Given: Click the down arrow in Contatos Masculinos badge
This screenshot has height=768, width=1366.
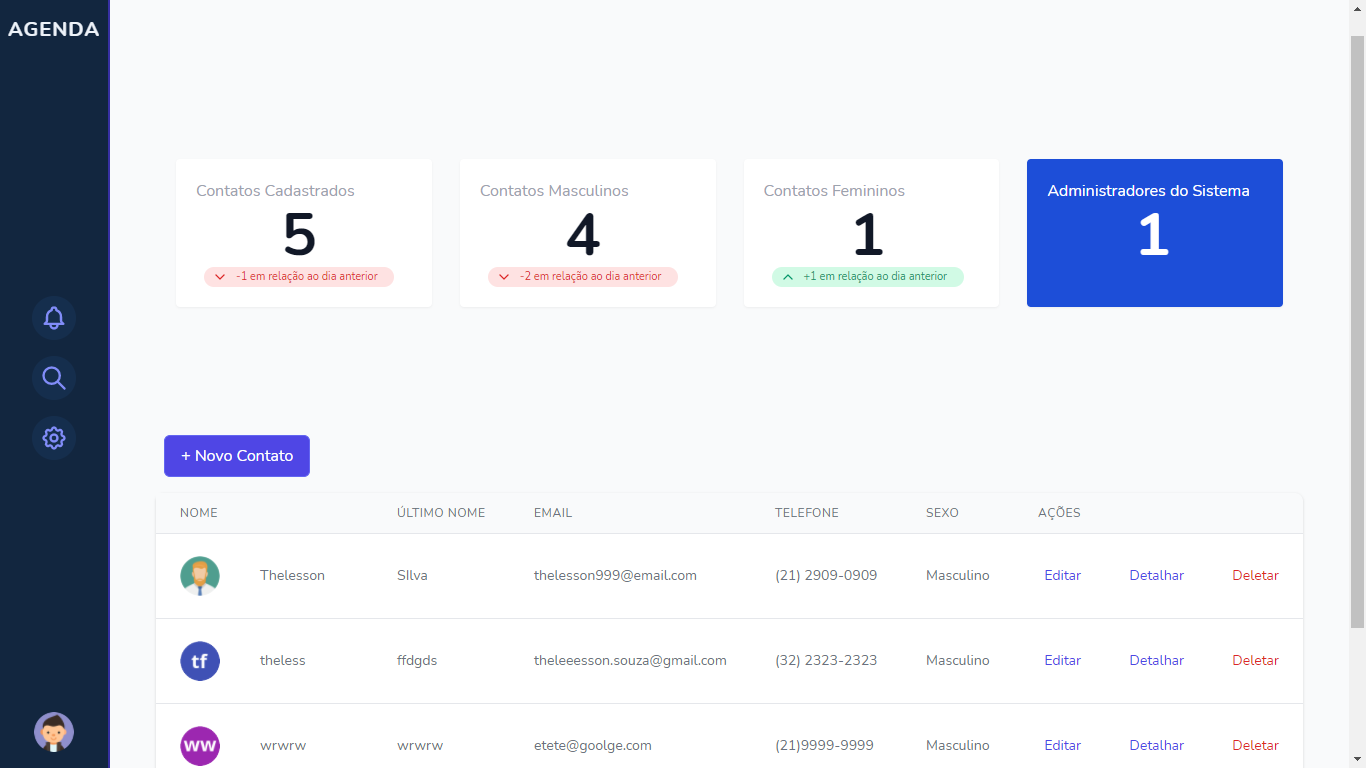Looking at the screenshot, I should pyautogui.click(x=504, y=277).
